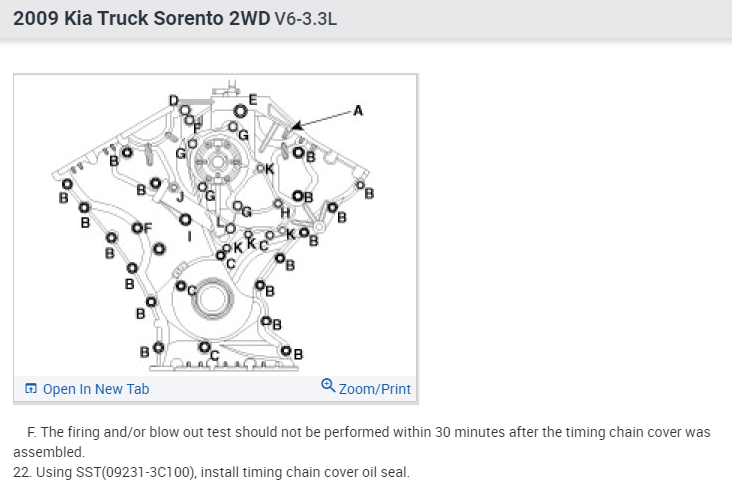Click the bolt labeled F on the left side
The width and height of the screenshot is (732, 494).
pos(137,229)
